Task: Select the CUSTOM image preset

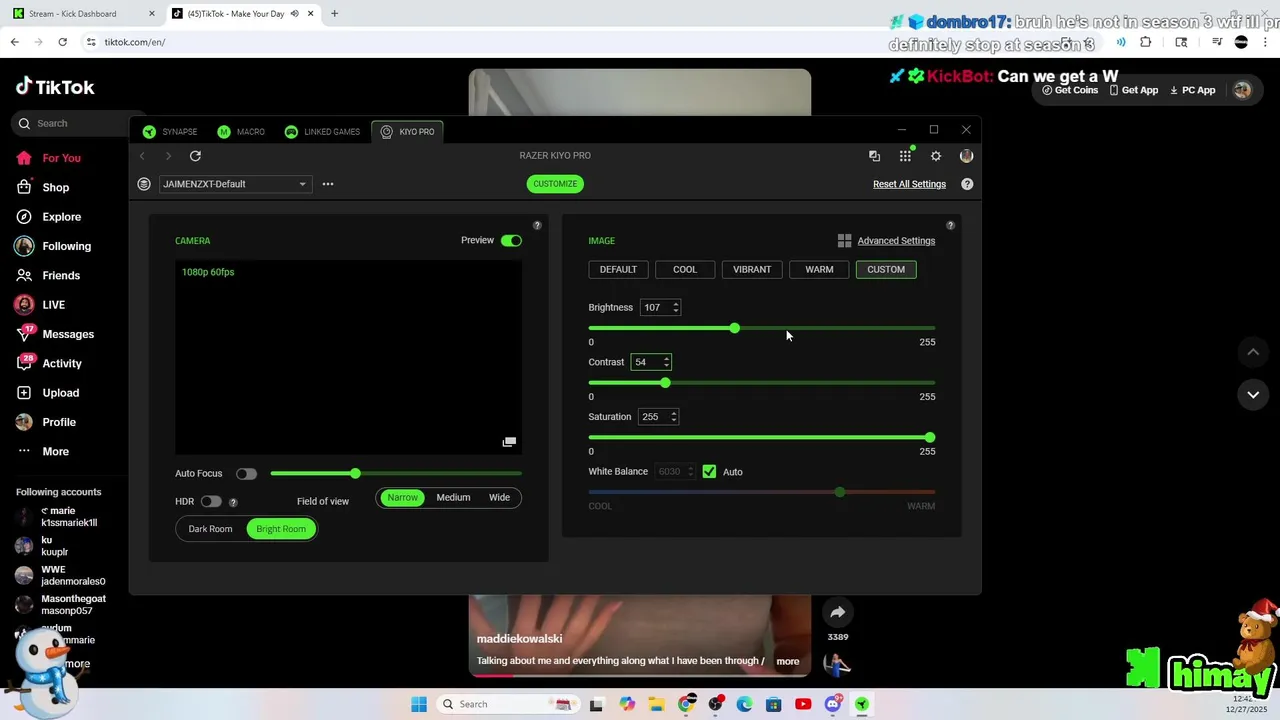Action: click(x=886, y=270)
